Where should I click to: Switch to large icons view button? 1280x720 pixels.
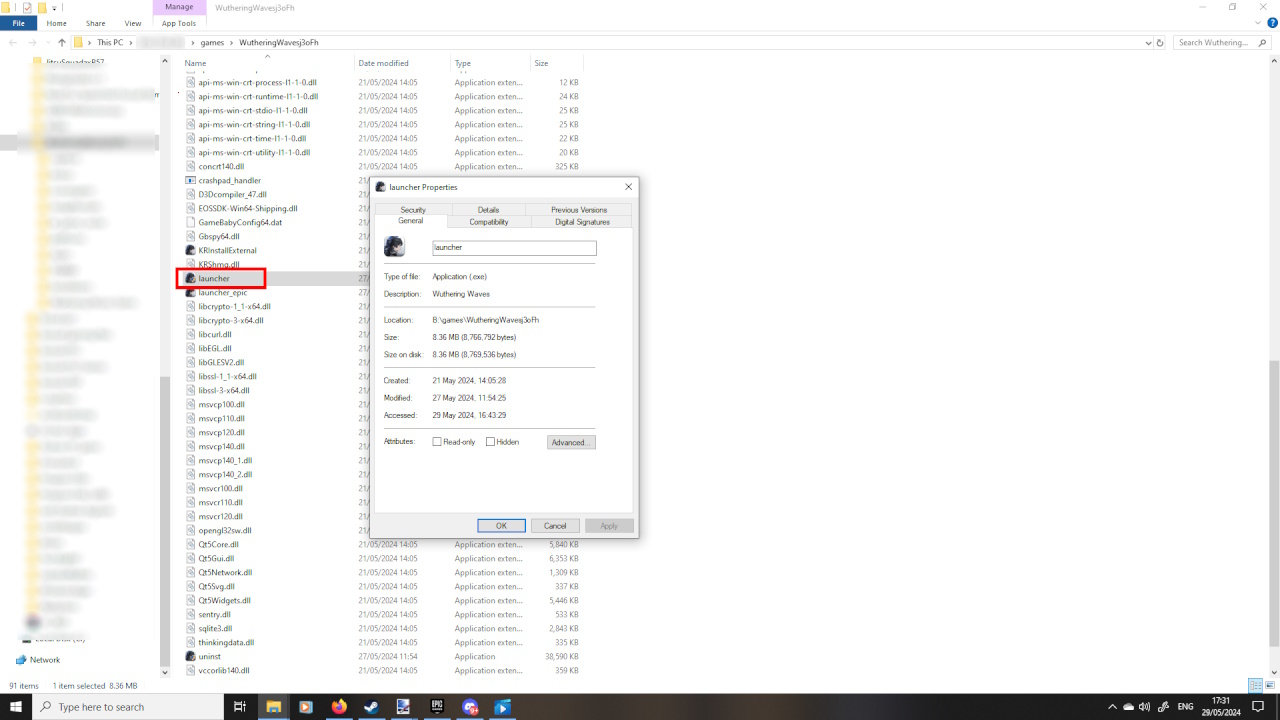coord(1269,686)
